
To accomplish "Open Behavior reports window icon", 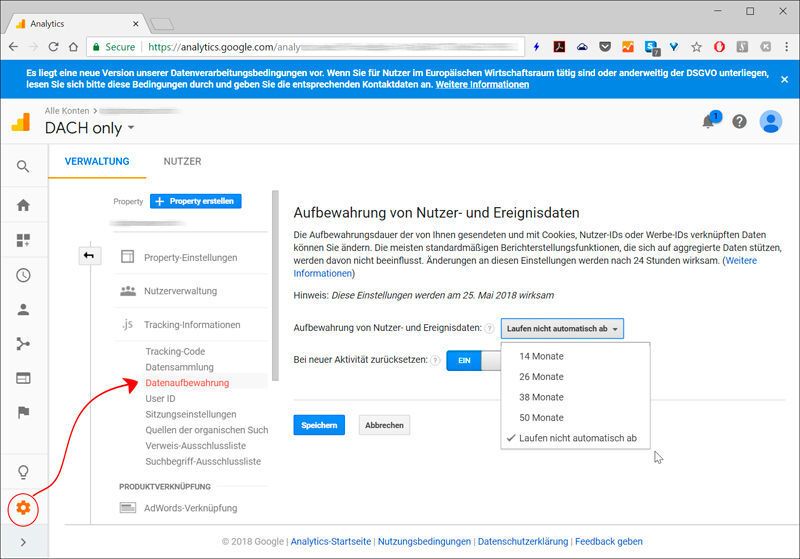I will point(23,378).
